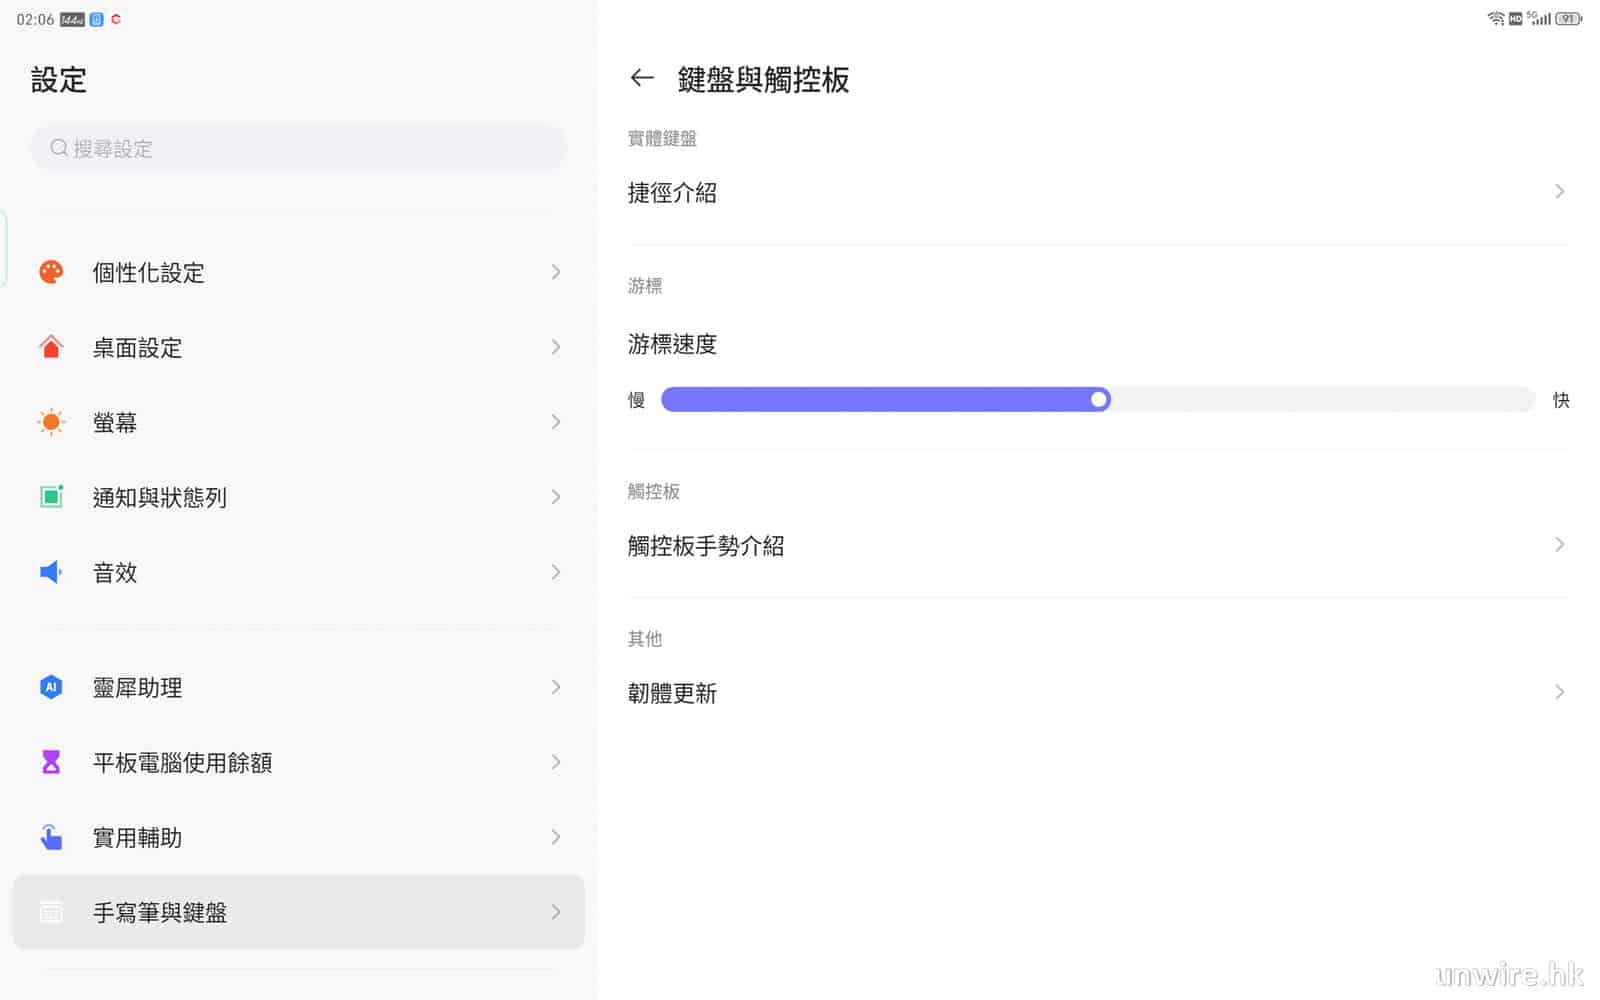Open the 韌體更新 entry
The height and width of the screenshot is (1000, 1600).
coord(672,693)
